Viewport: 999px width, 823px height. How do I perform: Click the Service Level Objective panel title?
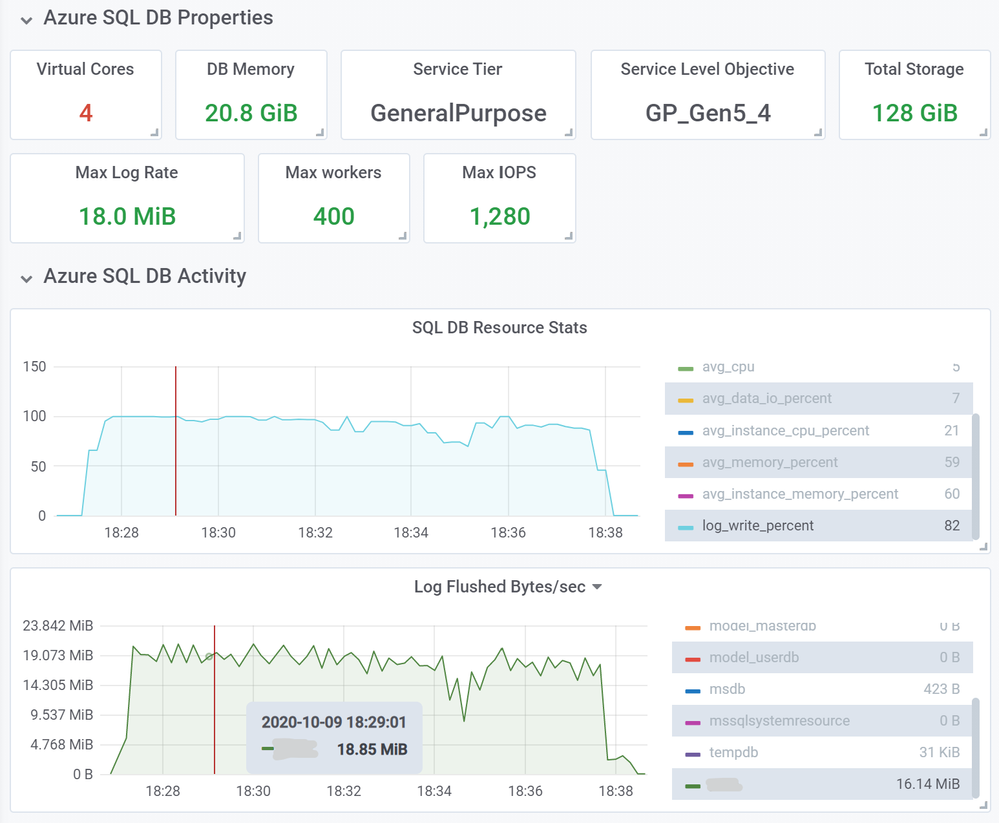tap(707, 69)
